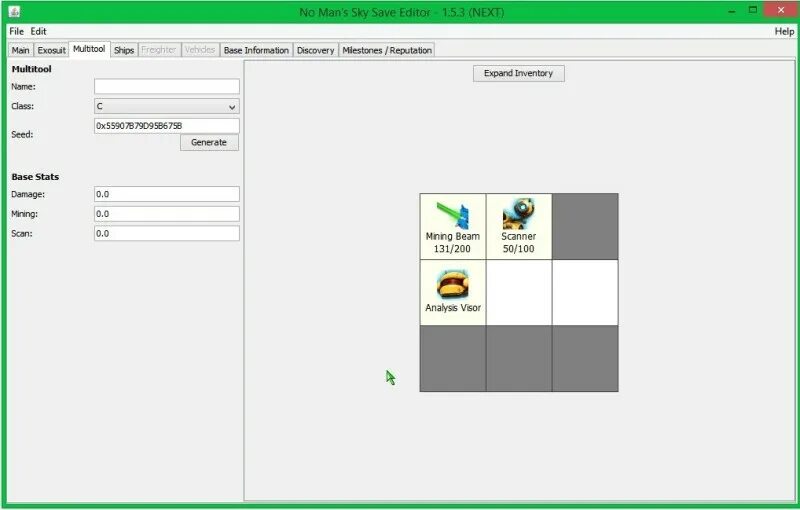This screenshot has height=510, width=800.
Task: Minimize the Save Editor window
Action: coord(732,10)
